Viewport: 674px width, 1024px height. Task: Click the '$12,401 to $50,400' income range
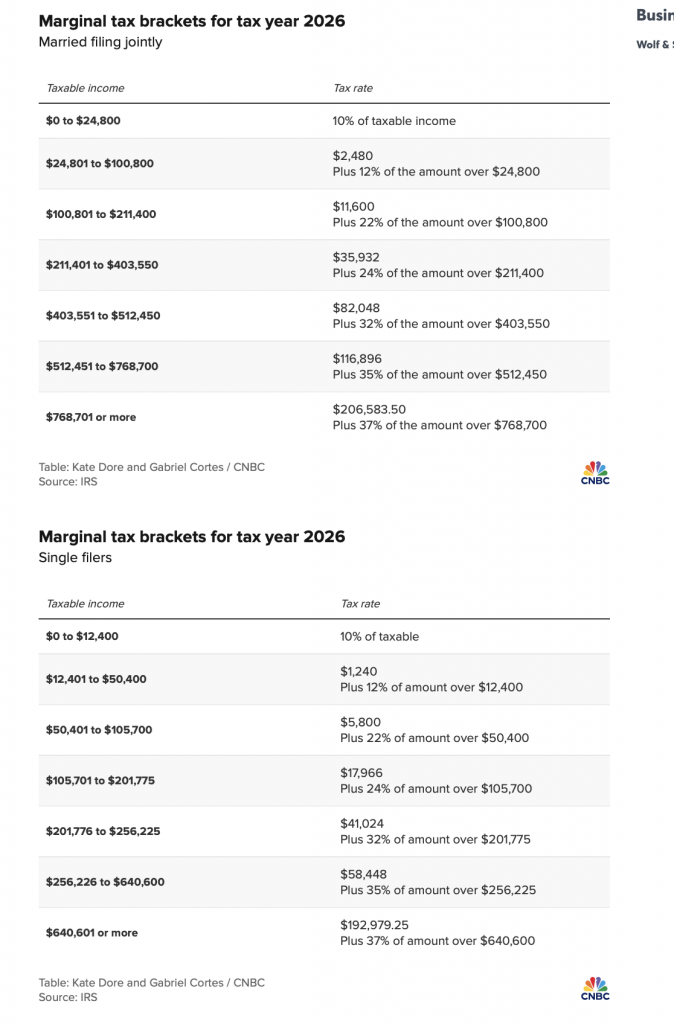point(96,679)
